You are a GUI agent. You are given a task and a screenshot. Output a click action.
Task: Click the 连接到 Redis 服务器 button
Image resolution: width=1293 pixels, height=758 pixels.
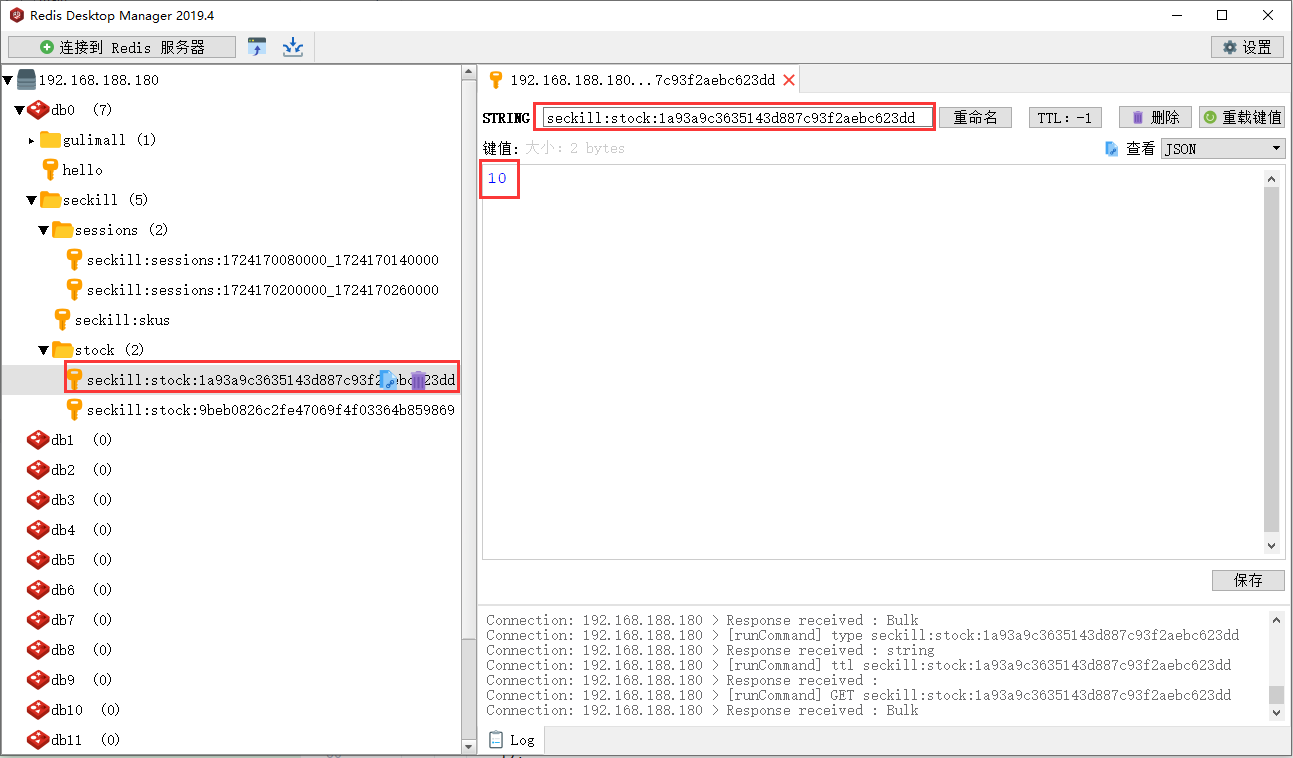point(122,47)
